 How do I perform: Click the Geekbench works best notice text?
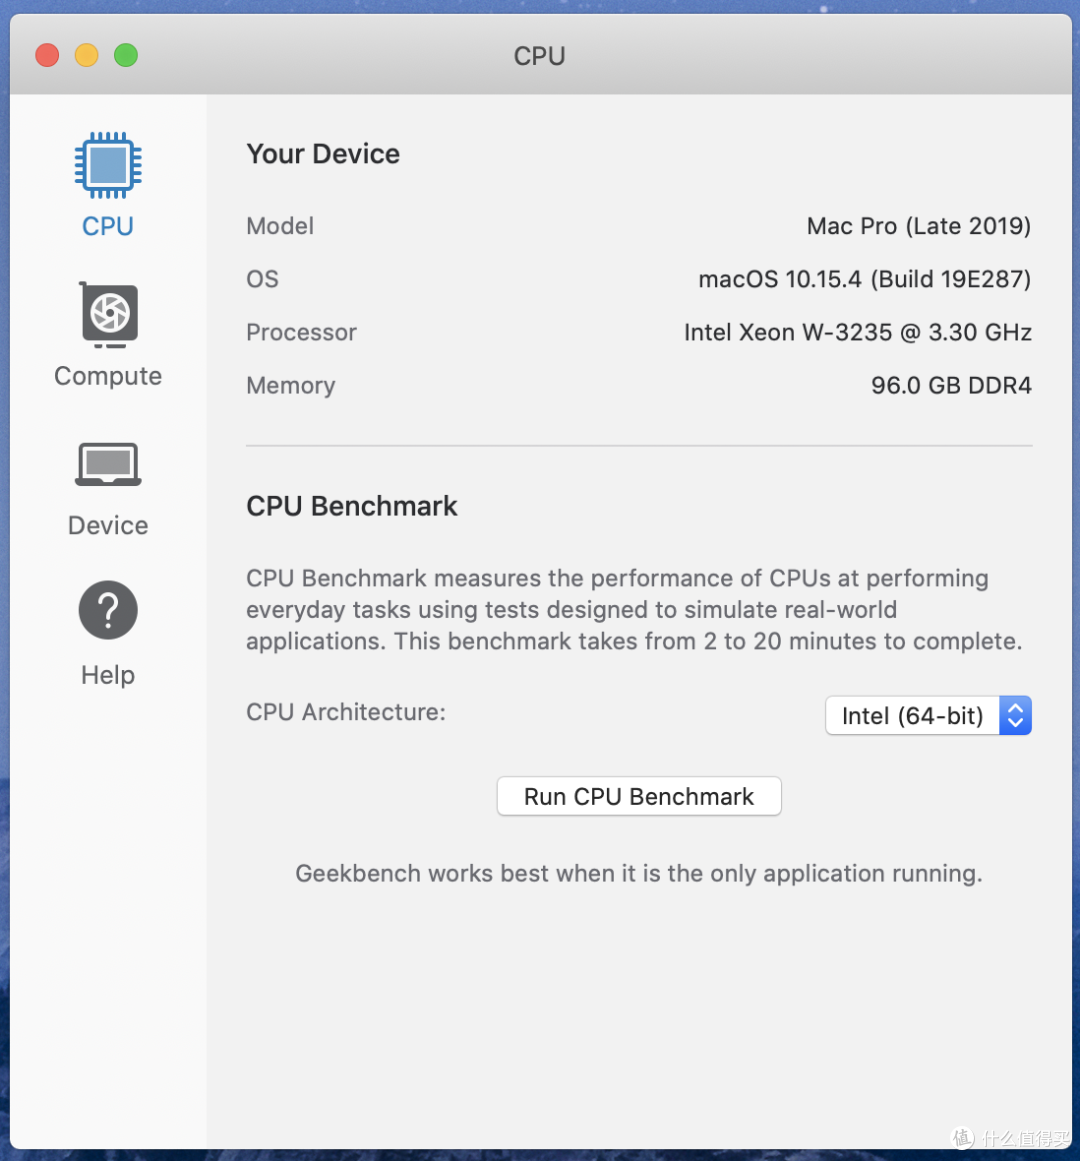click(x=639, y=874)
